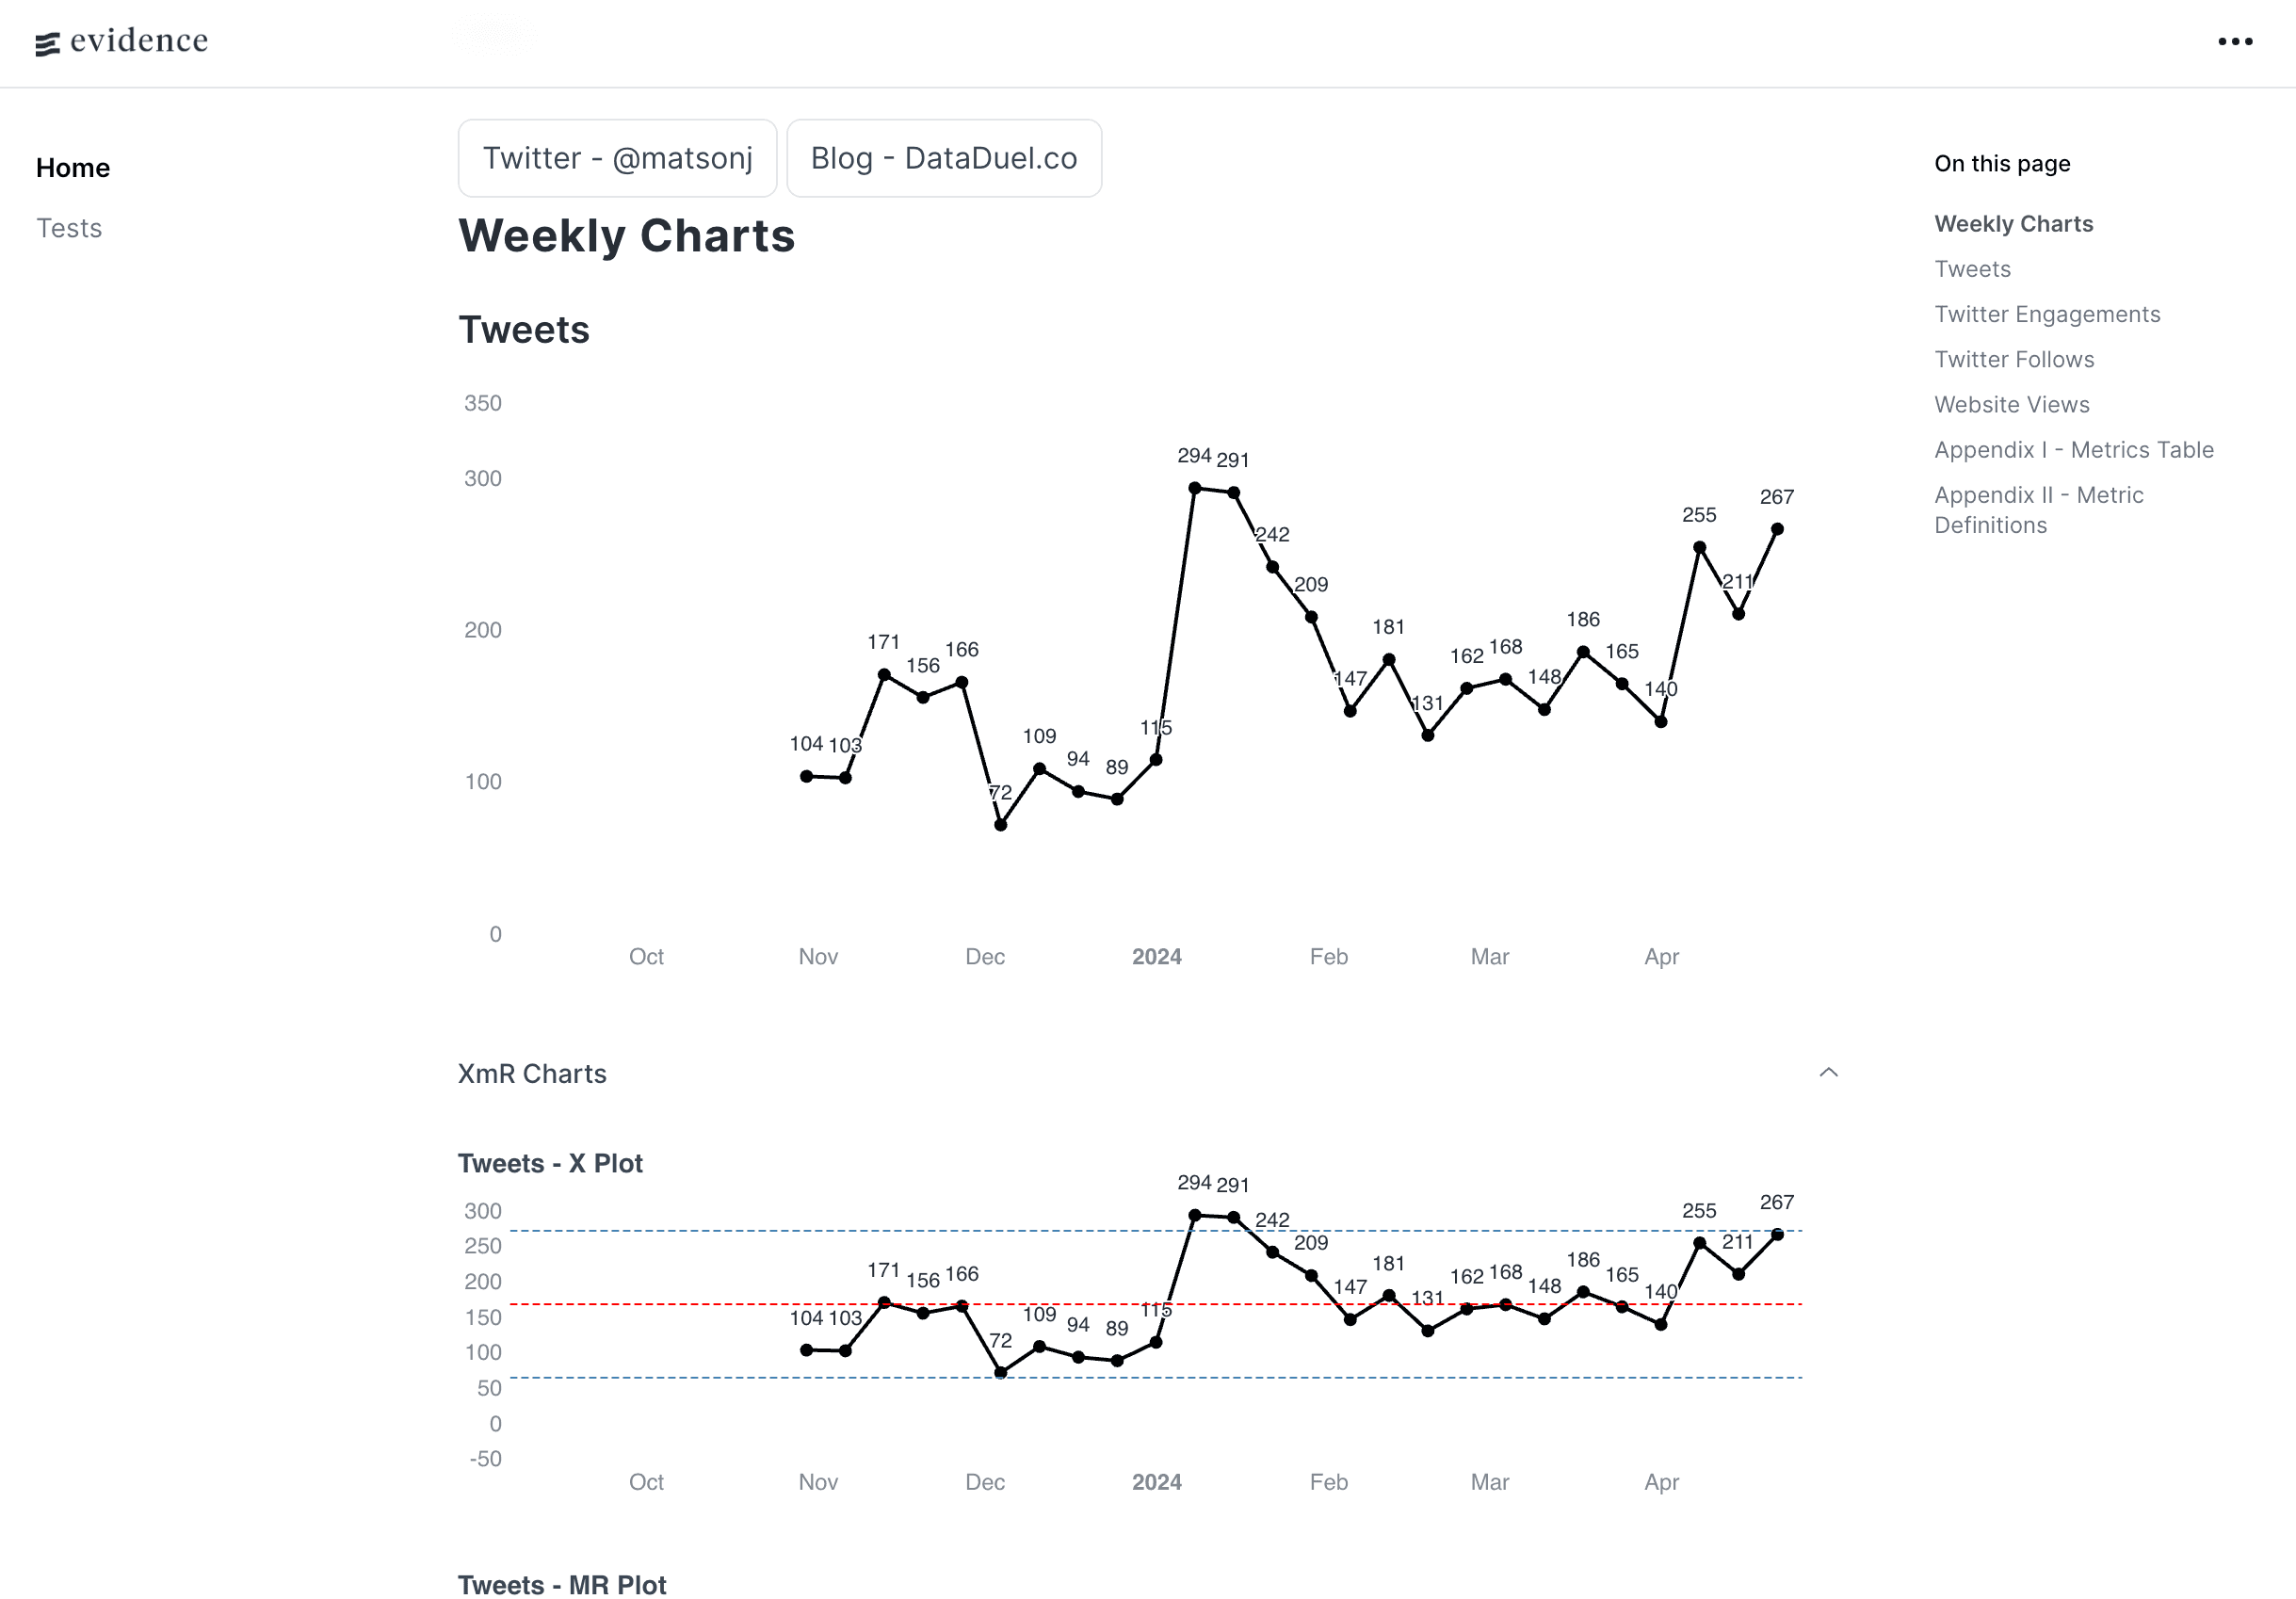Collapse the XmR Charts section chevron
Image resolution: width=2296 pixels, height=1599 pixels.
[1828, 1073]
